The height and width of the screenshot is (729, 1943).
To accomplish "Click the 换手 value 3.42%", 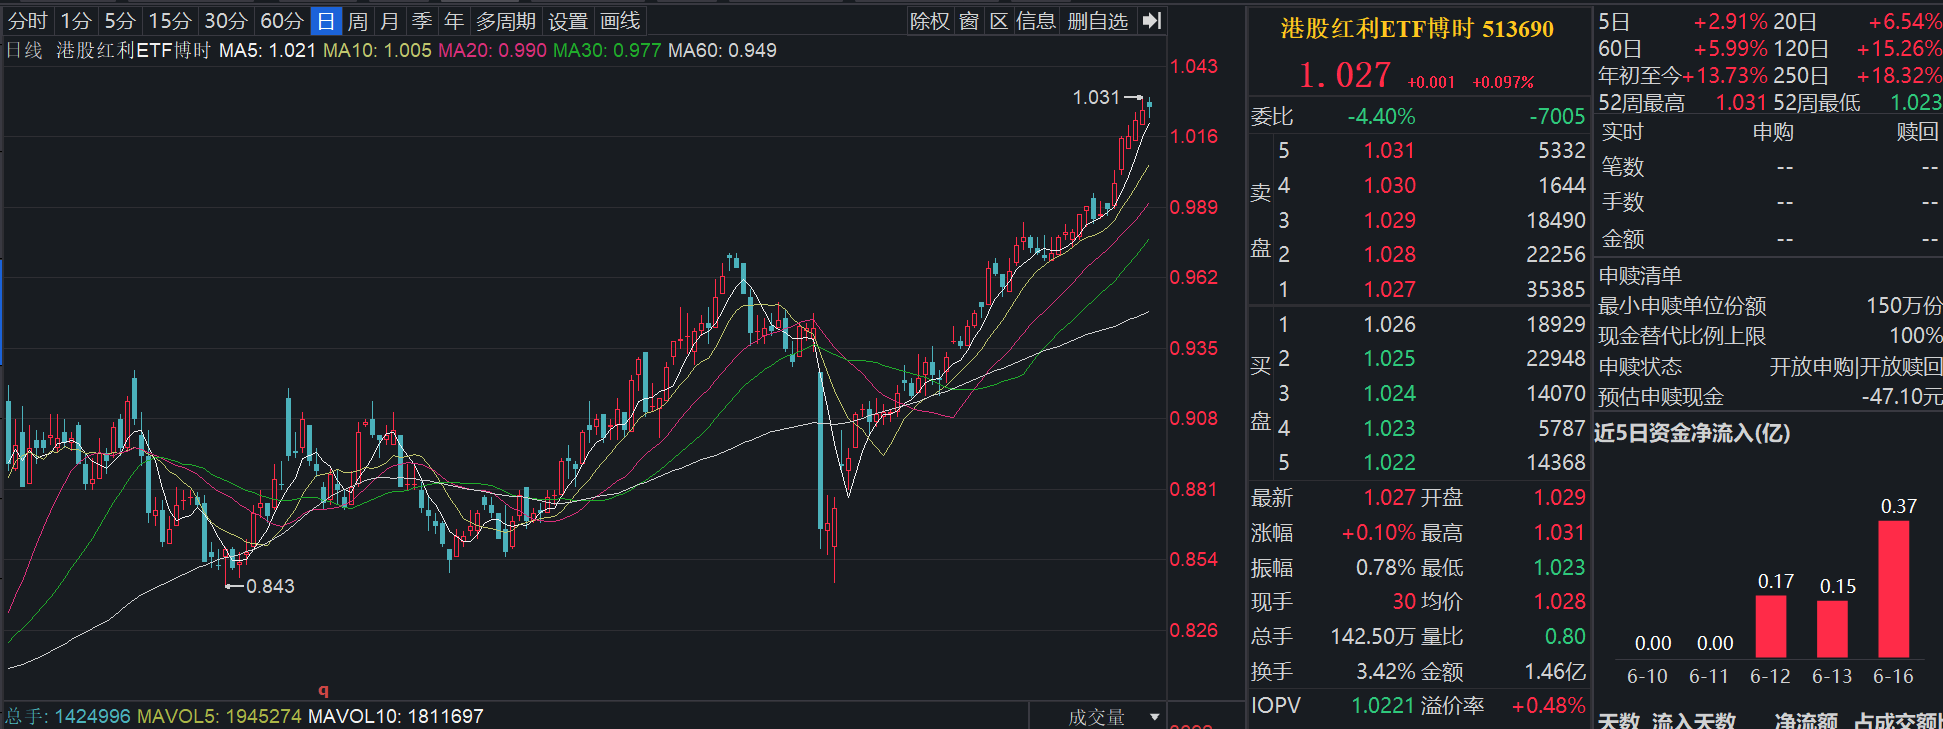I will coord(1388,672).
